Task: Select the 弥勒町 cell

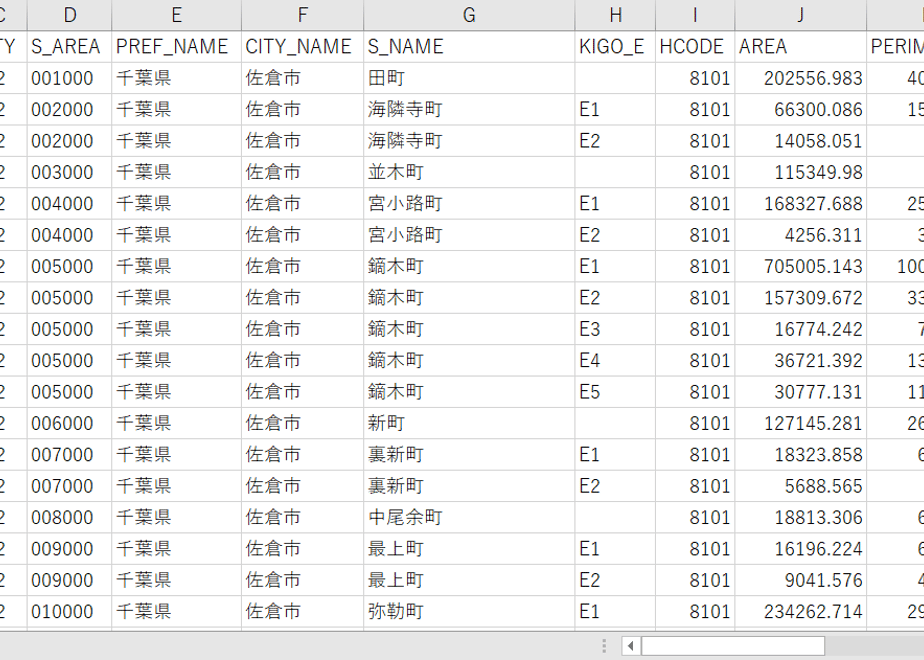Action: (x=469, y=612)
